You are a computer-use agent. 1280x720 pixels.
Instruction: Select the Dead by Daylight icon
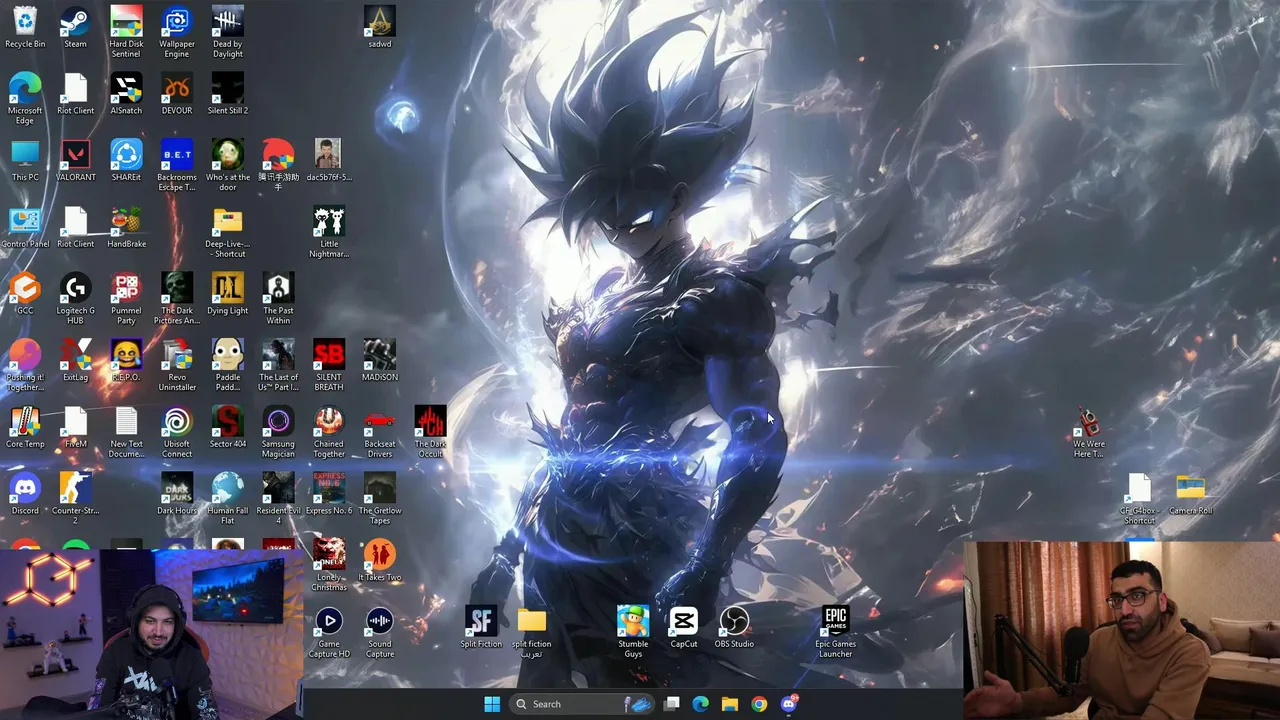(x=227, y=33)
